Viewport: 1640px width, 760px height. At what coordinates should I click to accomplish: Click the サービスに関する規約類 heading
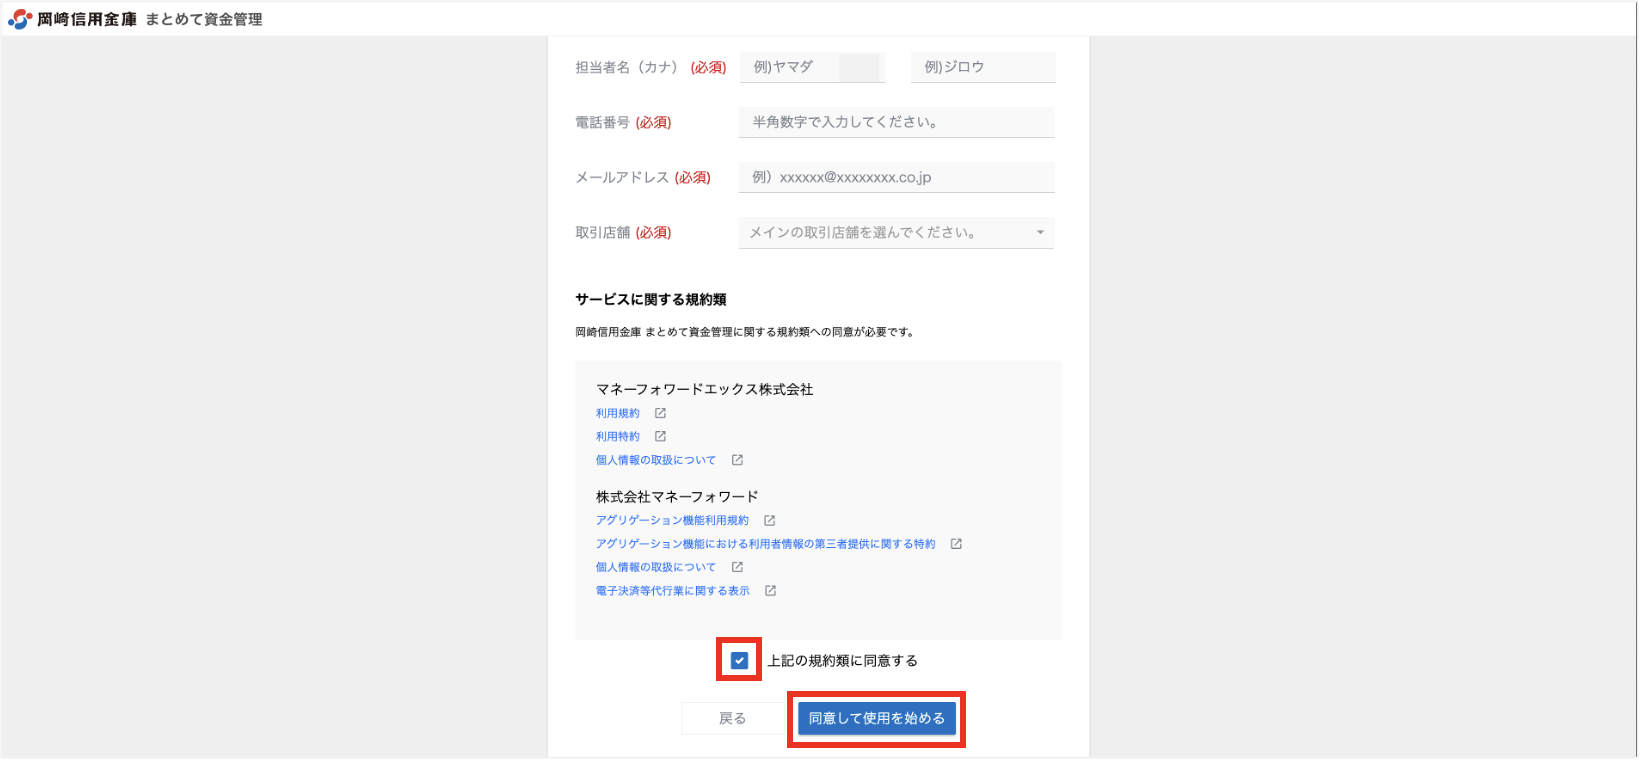click(651, 299)
